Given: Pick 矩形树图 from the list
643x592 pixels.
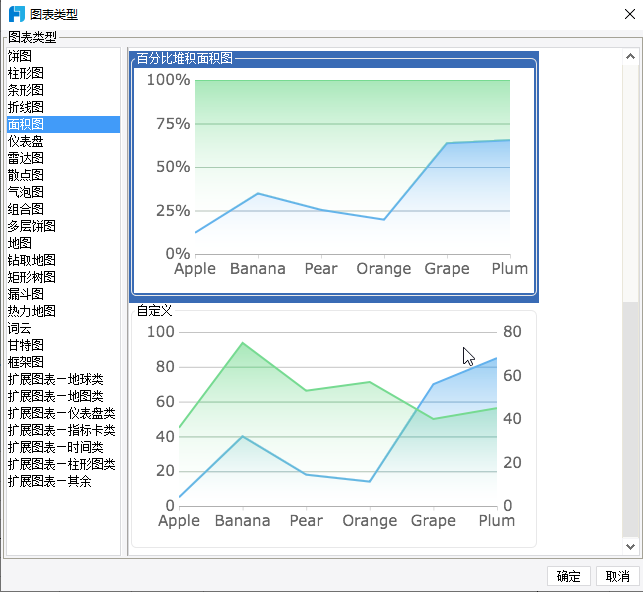Looking at the screenshot, I should (64, 278).
